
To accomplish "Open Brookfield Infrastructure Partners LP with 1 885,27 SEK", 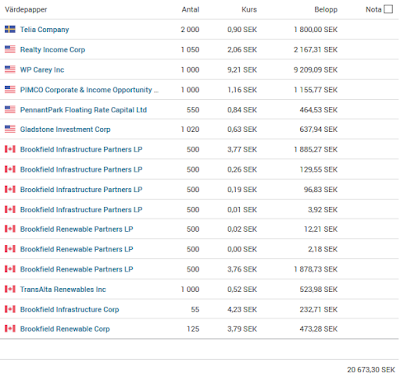I will [x=81, y=149].
